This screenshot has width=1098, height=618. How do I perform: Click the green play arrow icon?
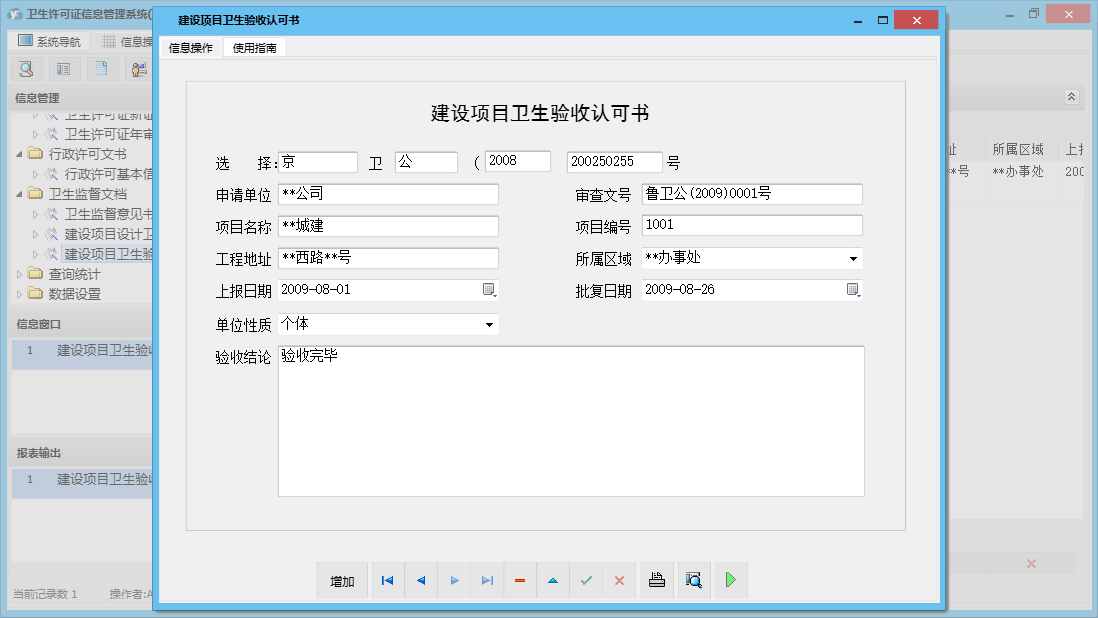coord(731,580)
